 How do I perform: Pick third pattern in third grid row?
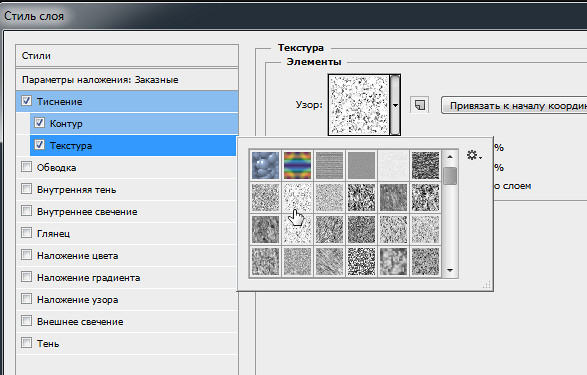tap(329, 229)
